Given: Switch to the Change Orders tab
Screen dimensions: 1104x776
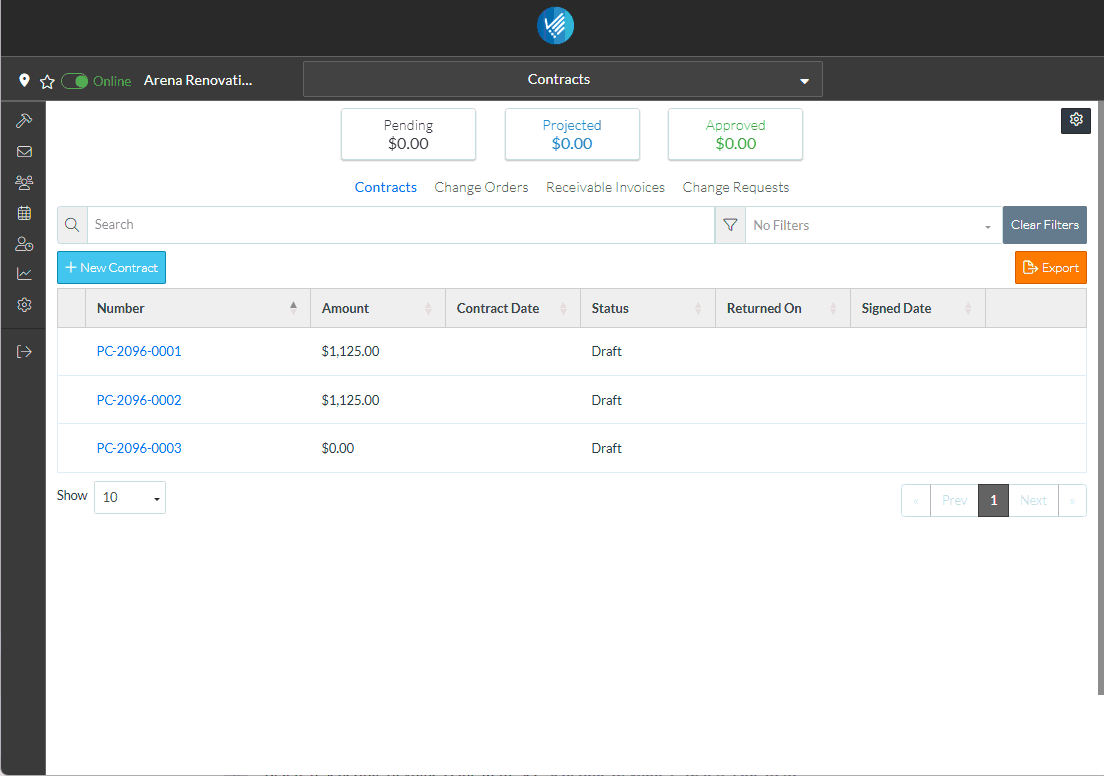Looking at the screenshot, I should 481,187.
